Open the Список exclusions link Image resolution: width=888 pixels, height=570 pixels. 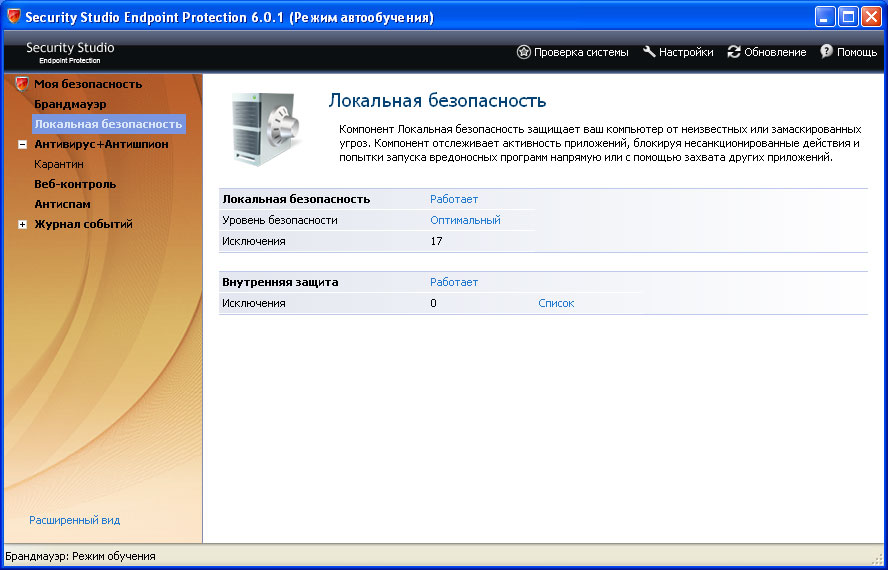[556, 303]
